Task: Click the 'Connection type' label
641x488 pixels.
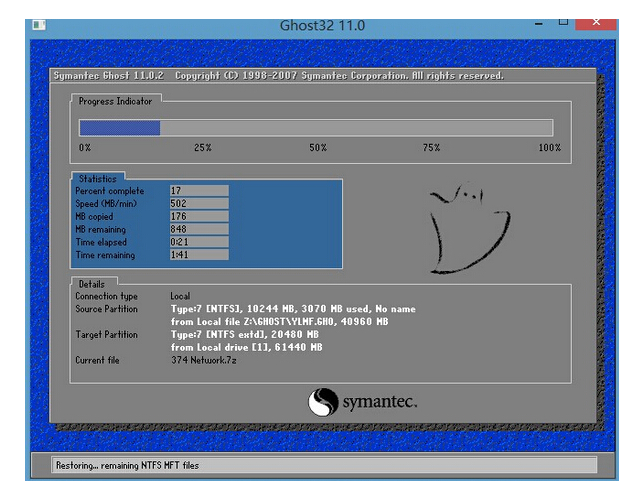Action: coord(106,296)
